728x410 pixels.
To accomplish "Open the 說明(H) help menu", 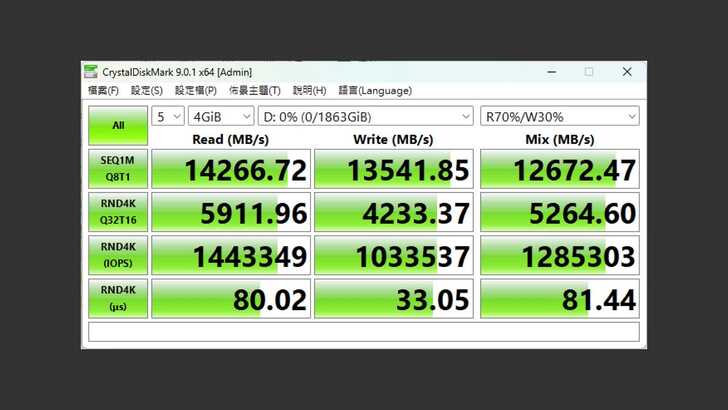I will pyautogui.click(x=309, y=91).
